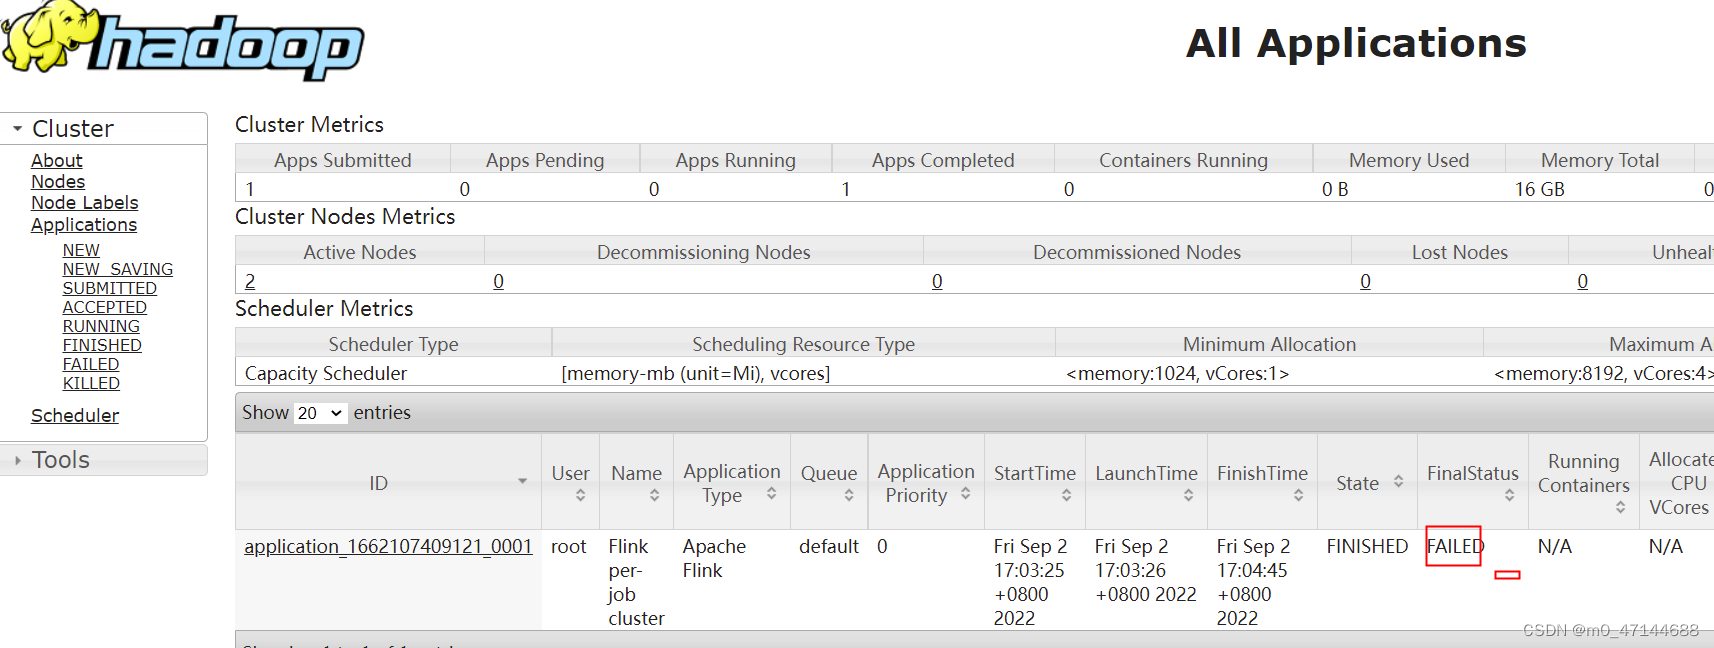Filter applications by RUNNING state

(101, 326)
